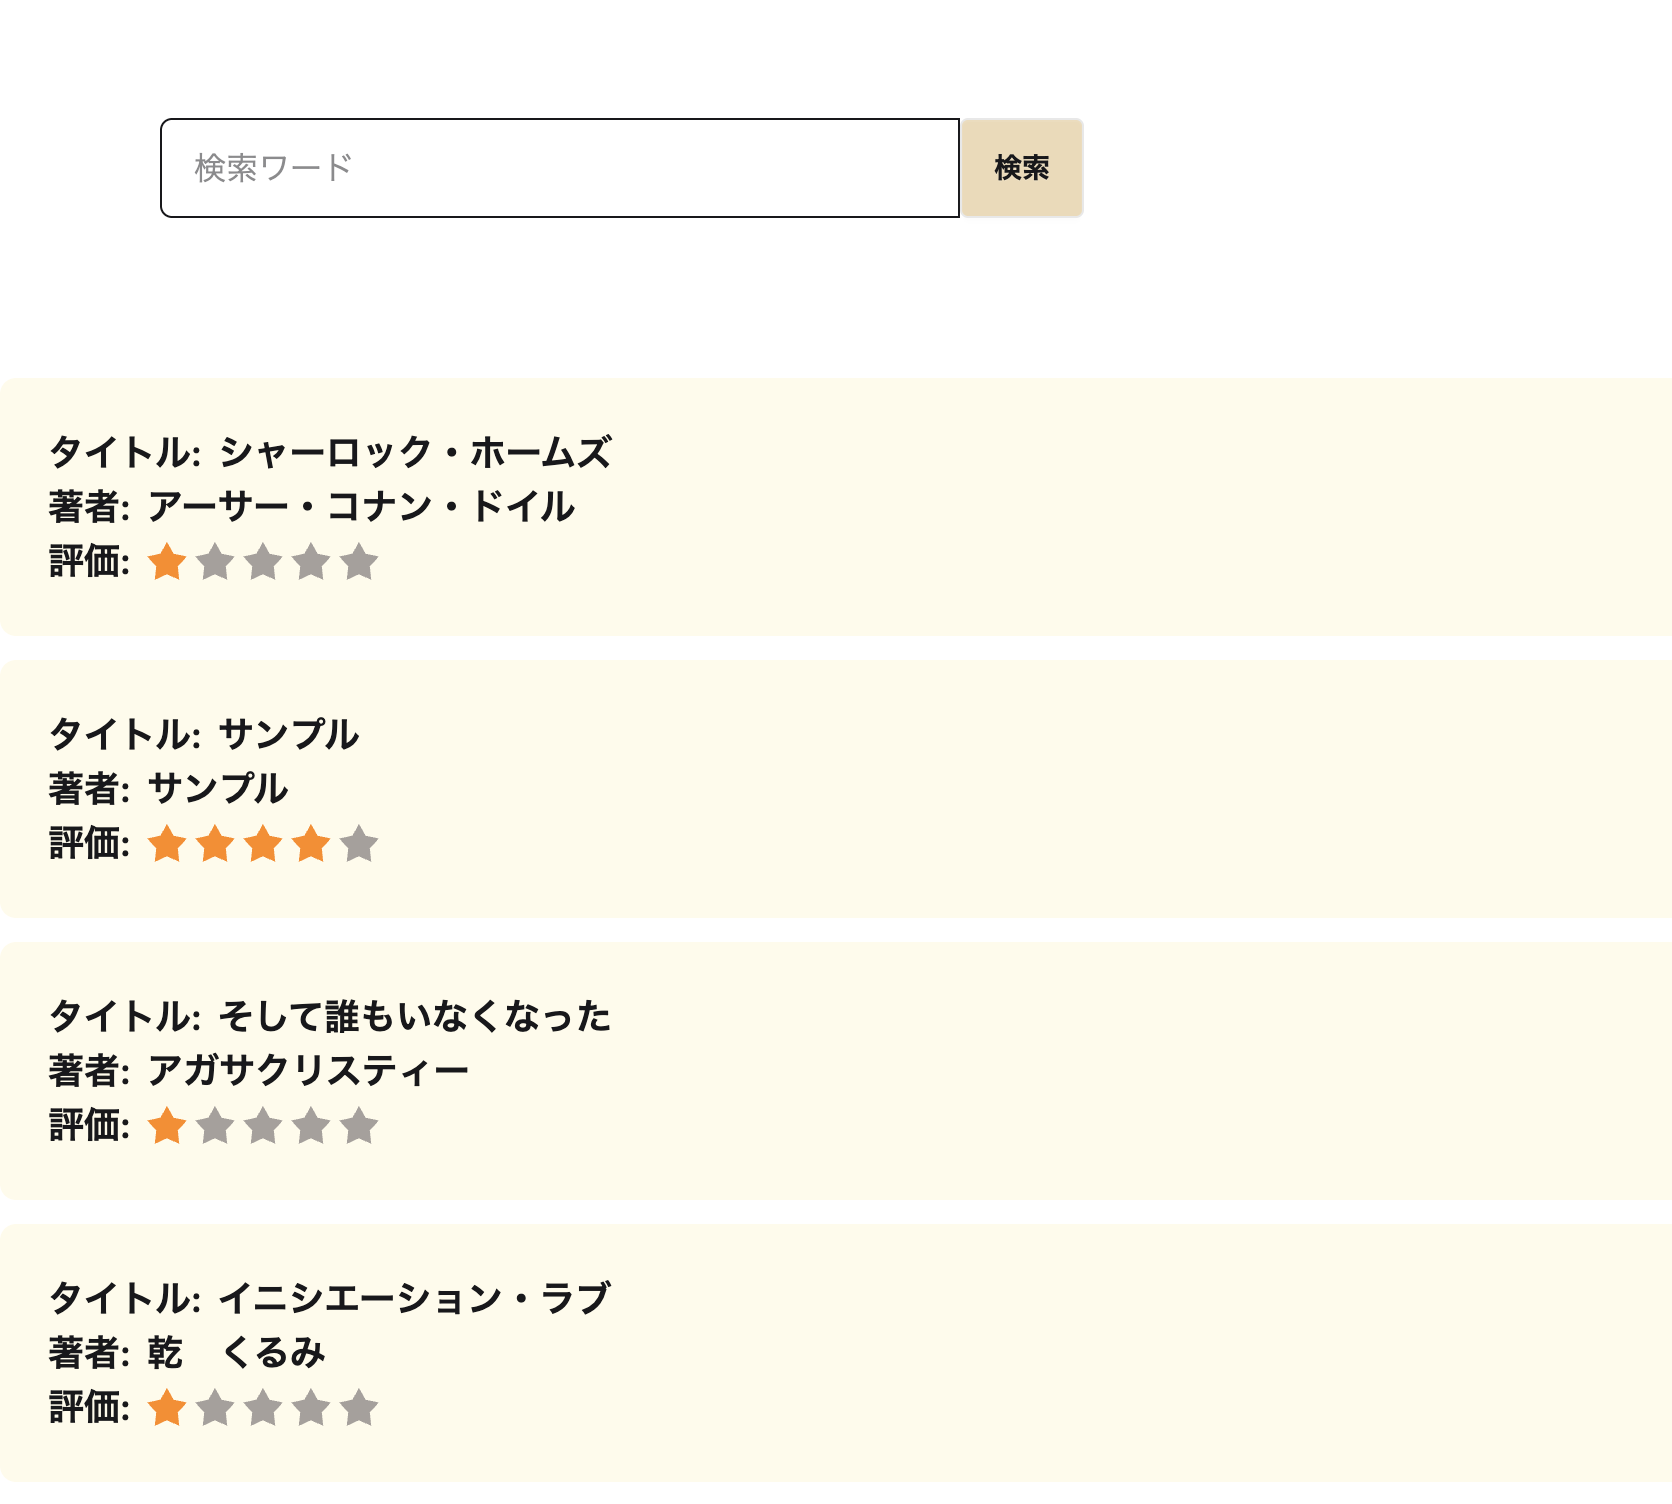Open the そして誰もいなくなった book entry
This screenshot has width=1672, height=1504.
tap(836, 1068)
